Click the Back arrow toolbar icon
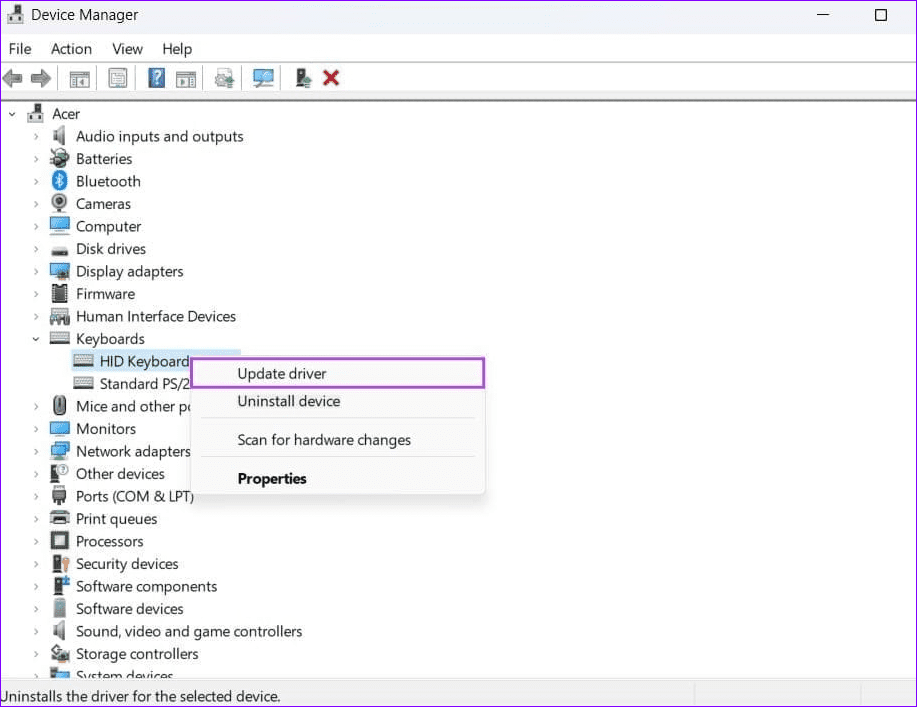The height and width of the screenshot is (707, 917). click(x=12, y=78)
